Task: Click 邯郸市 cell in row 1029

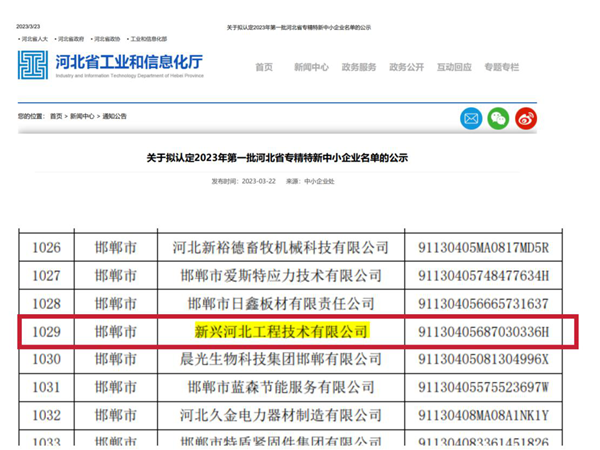Action: (116, 332)
